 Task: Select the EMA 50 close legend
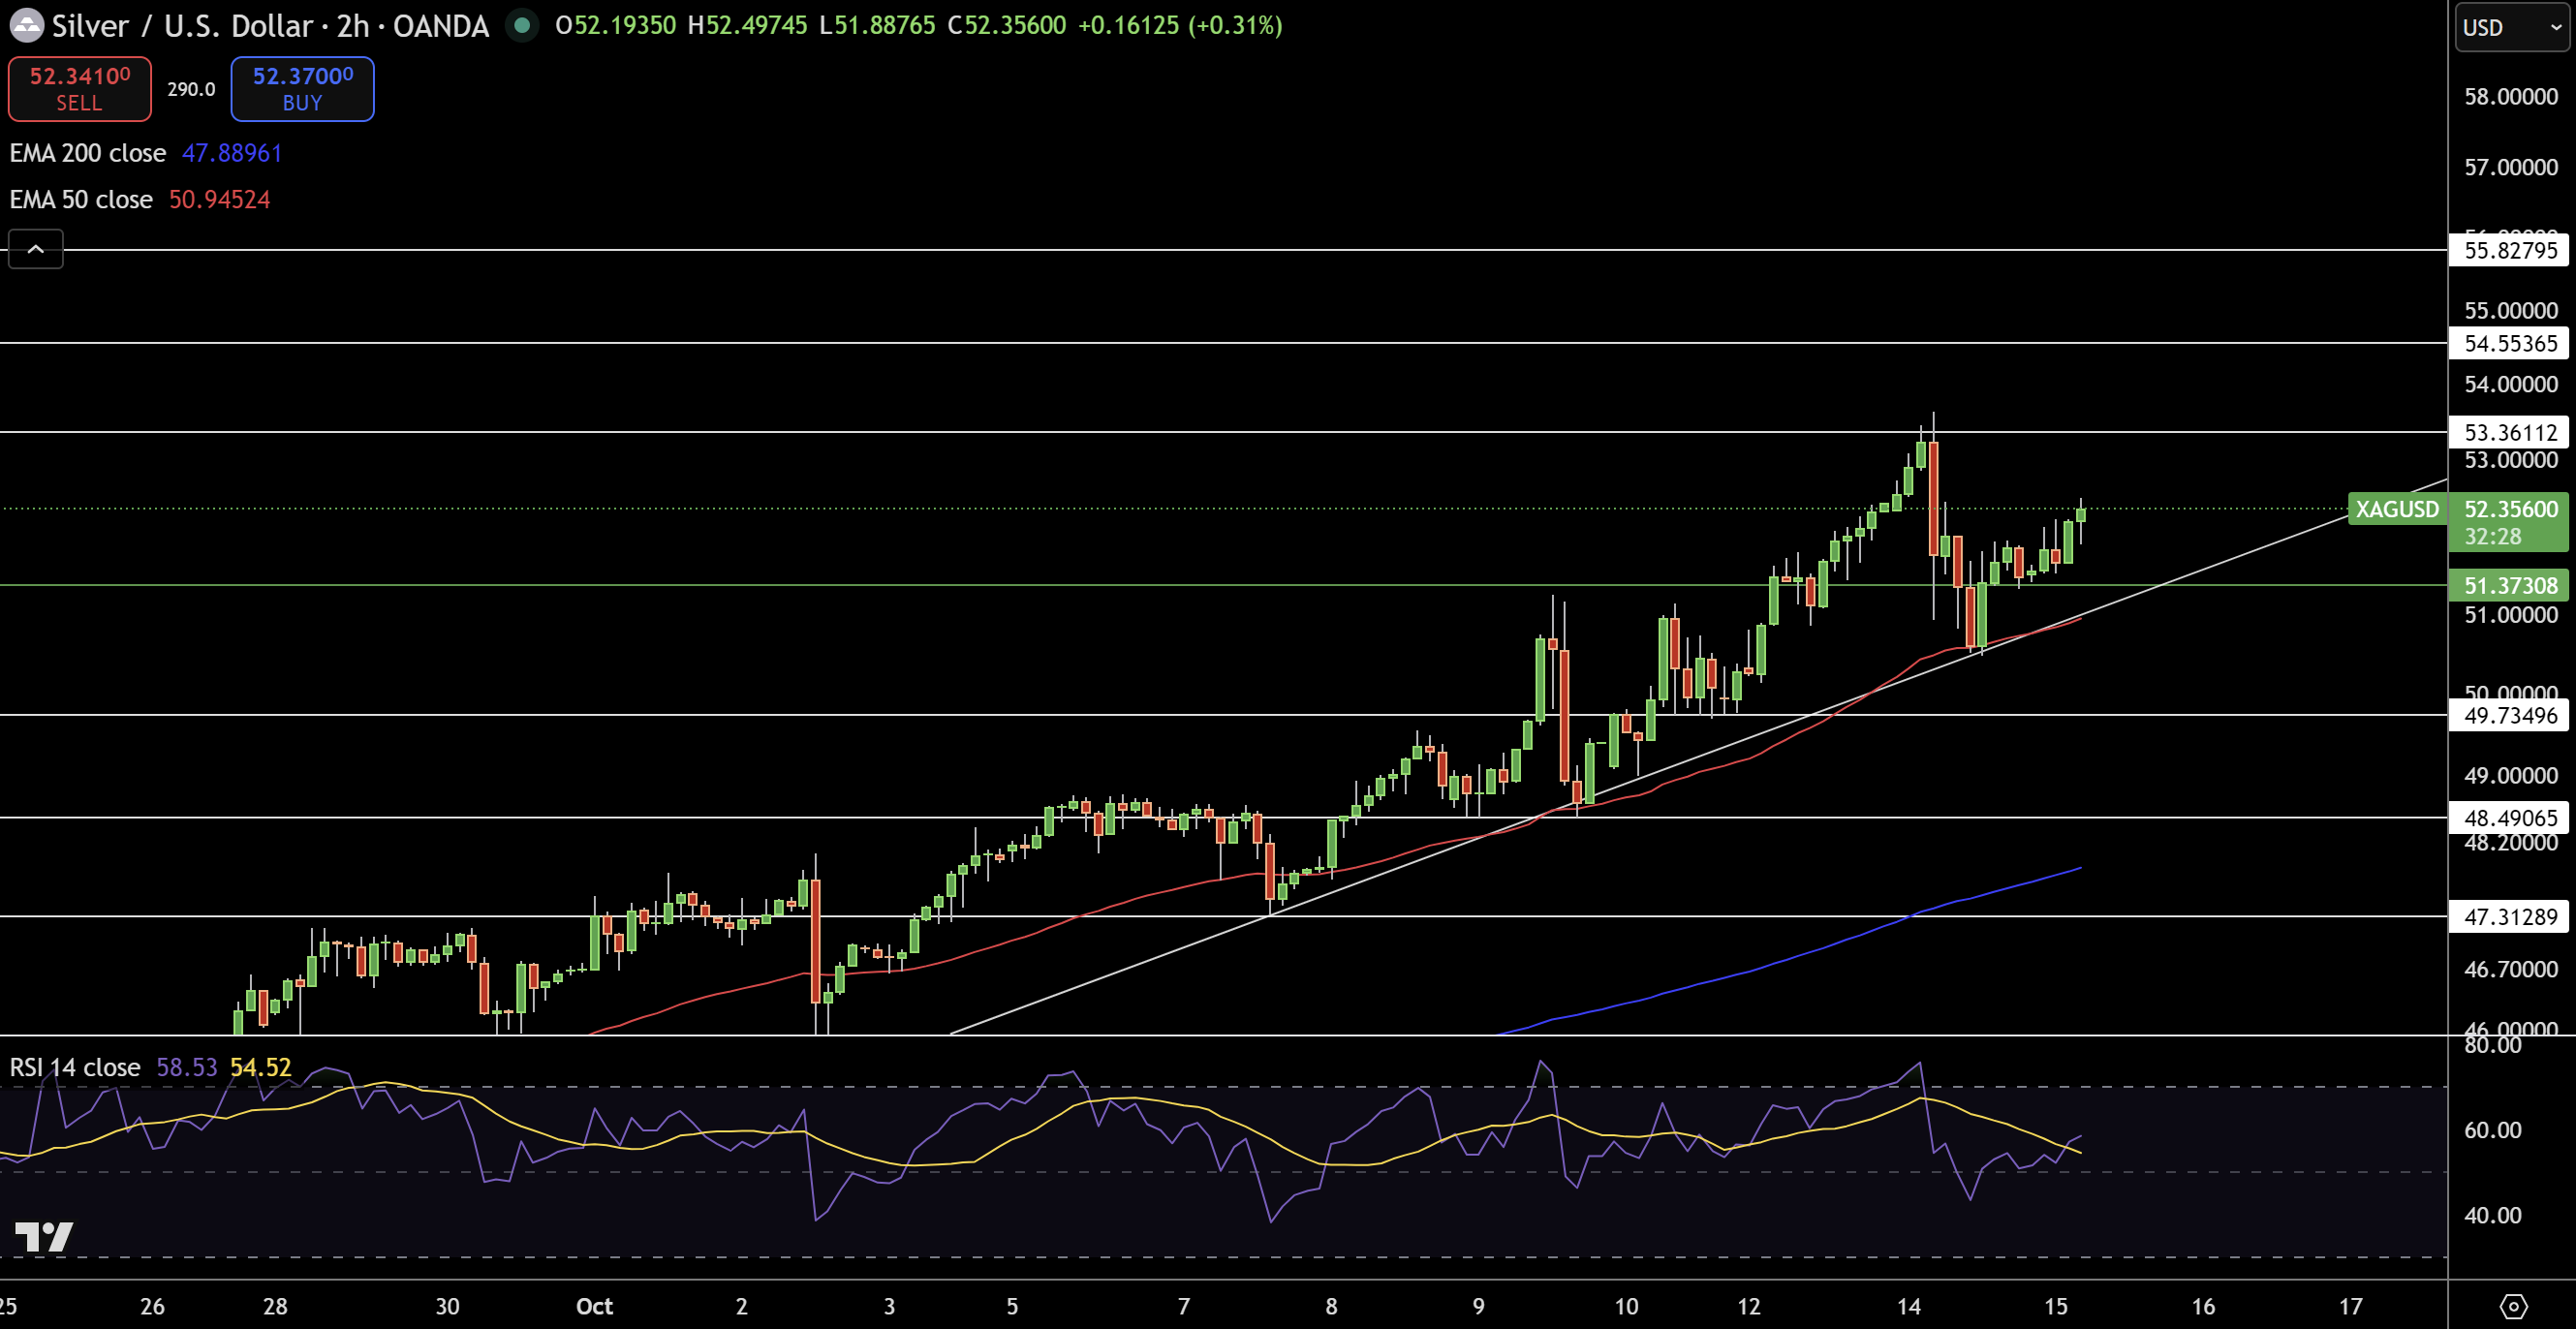[x=81, y=199]
